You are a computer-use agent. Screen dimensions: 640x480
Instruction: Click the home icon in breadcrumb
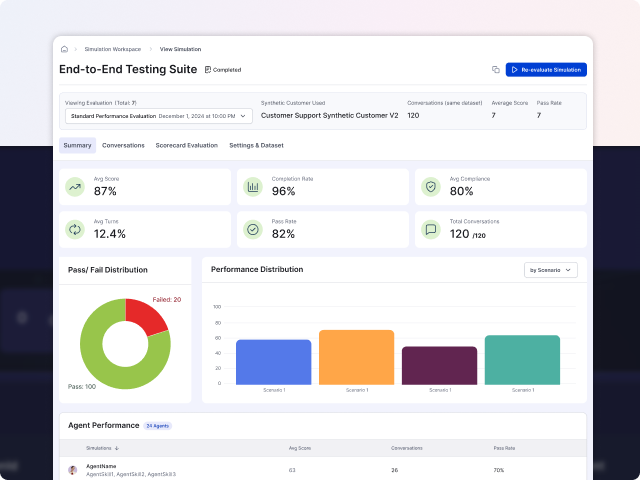pos(64,49)
